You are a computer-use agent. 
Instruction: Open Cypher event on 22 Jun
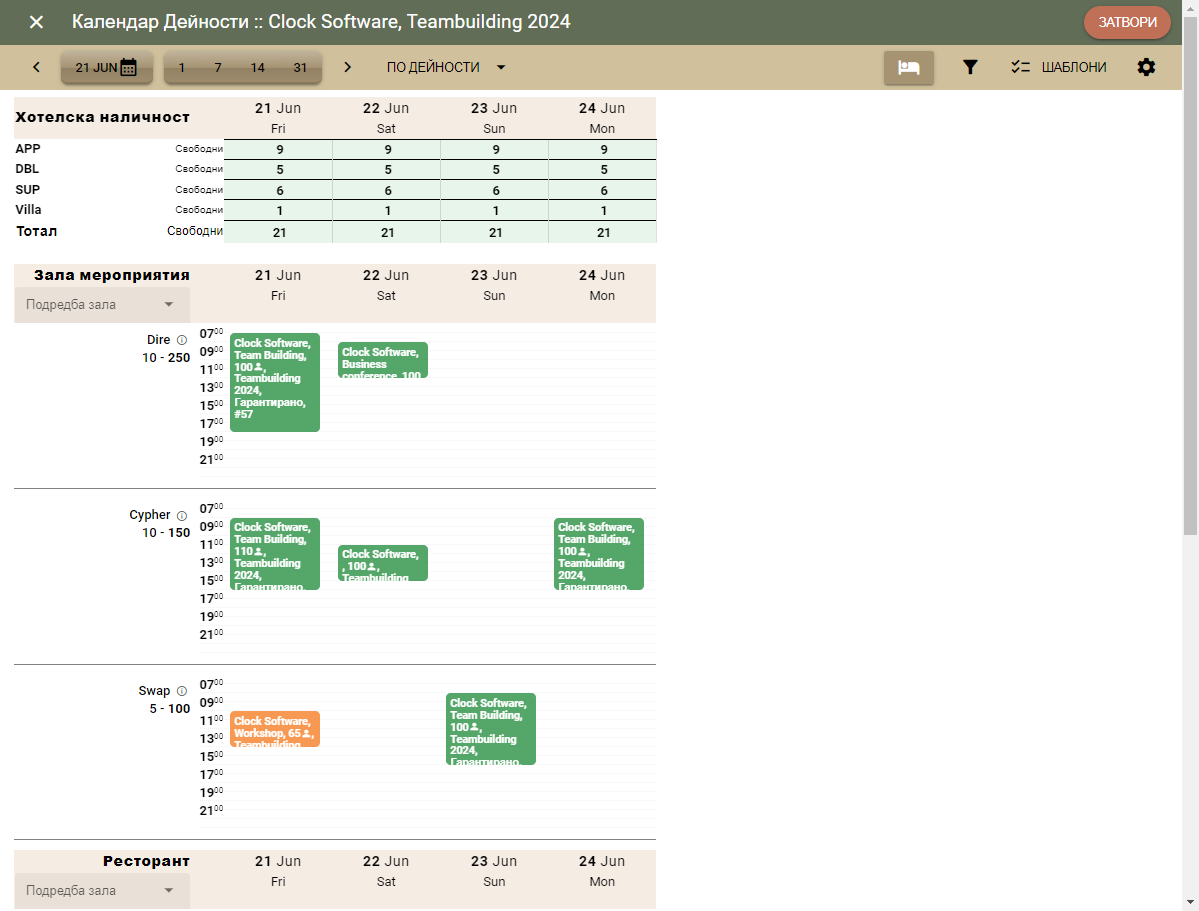pyautogui.click(x=382, y=563)
